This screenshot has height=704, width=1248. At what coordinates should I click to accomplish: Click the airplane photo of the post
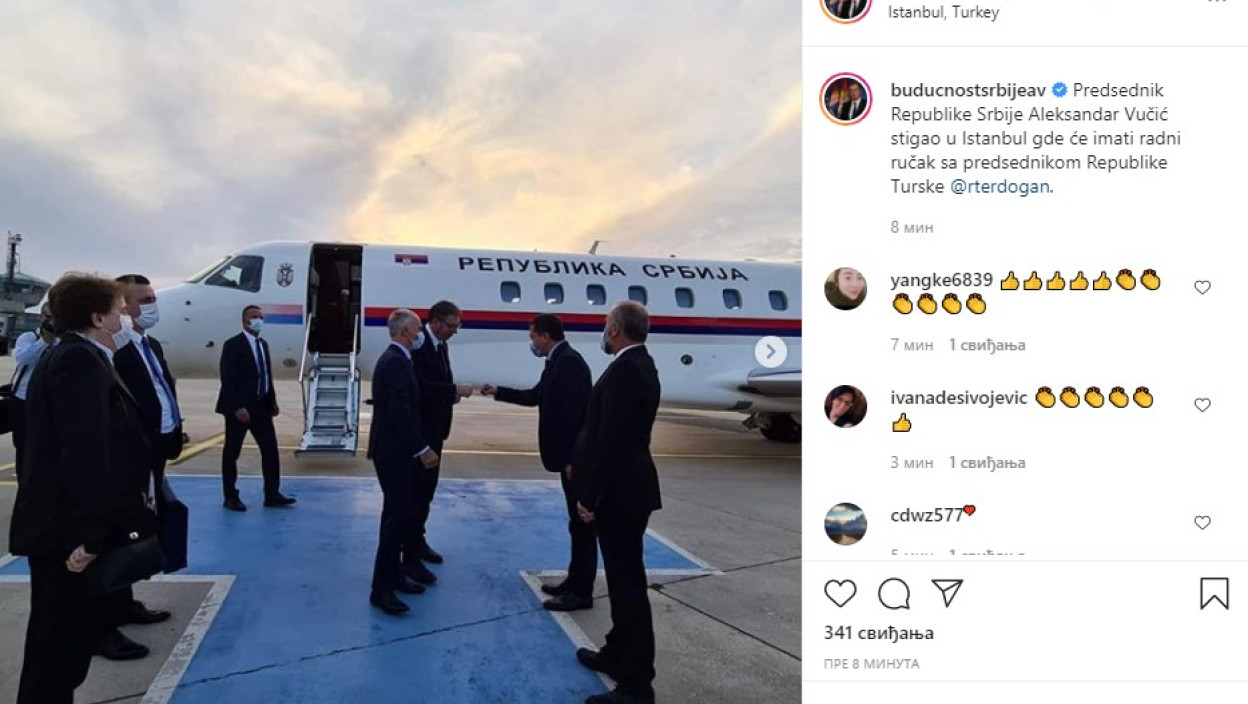pos(400,352)
